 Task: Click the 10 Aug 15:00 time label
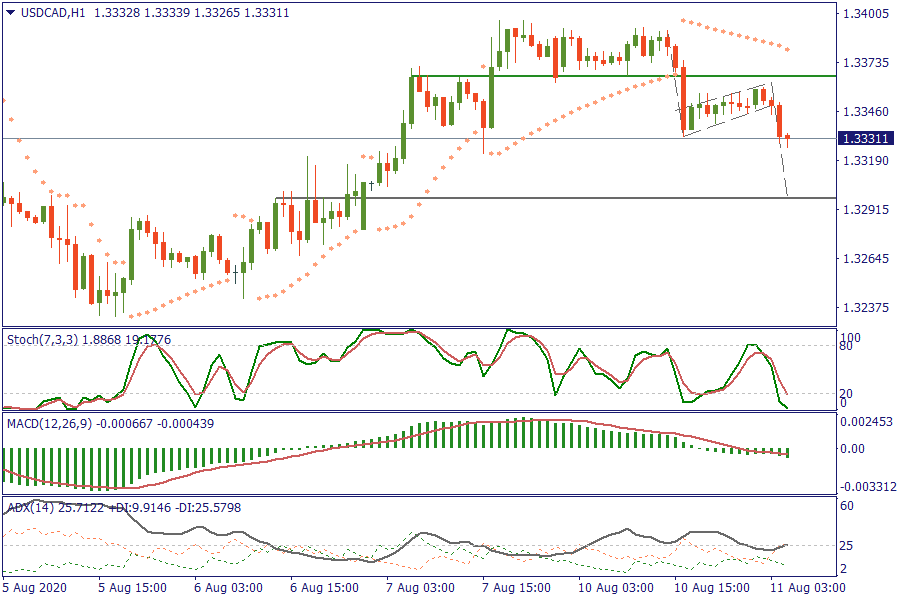712,588
